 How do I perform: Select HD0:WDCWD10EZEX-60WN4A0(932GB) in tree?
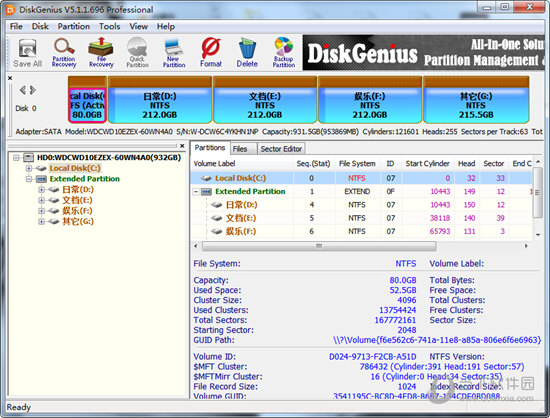pyautogui.click(x=109, y=157)
